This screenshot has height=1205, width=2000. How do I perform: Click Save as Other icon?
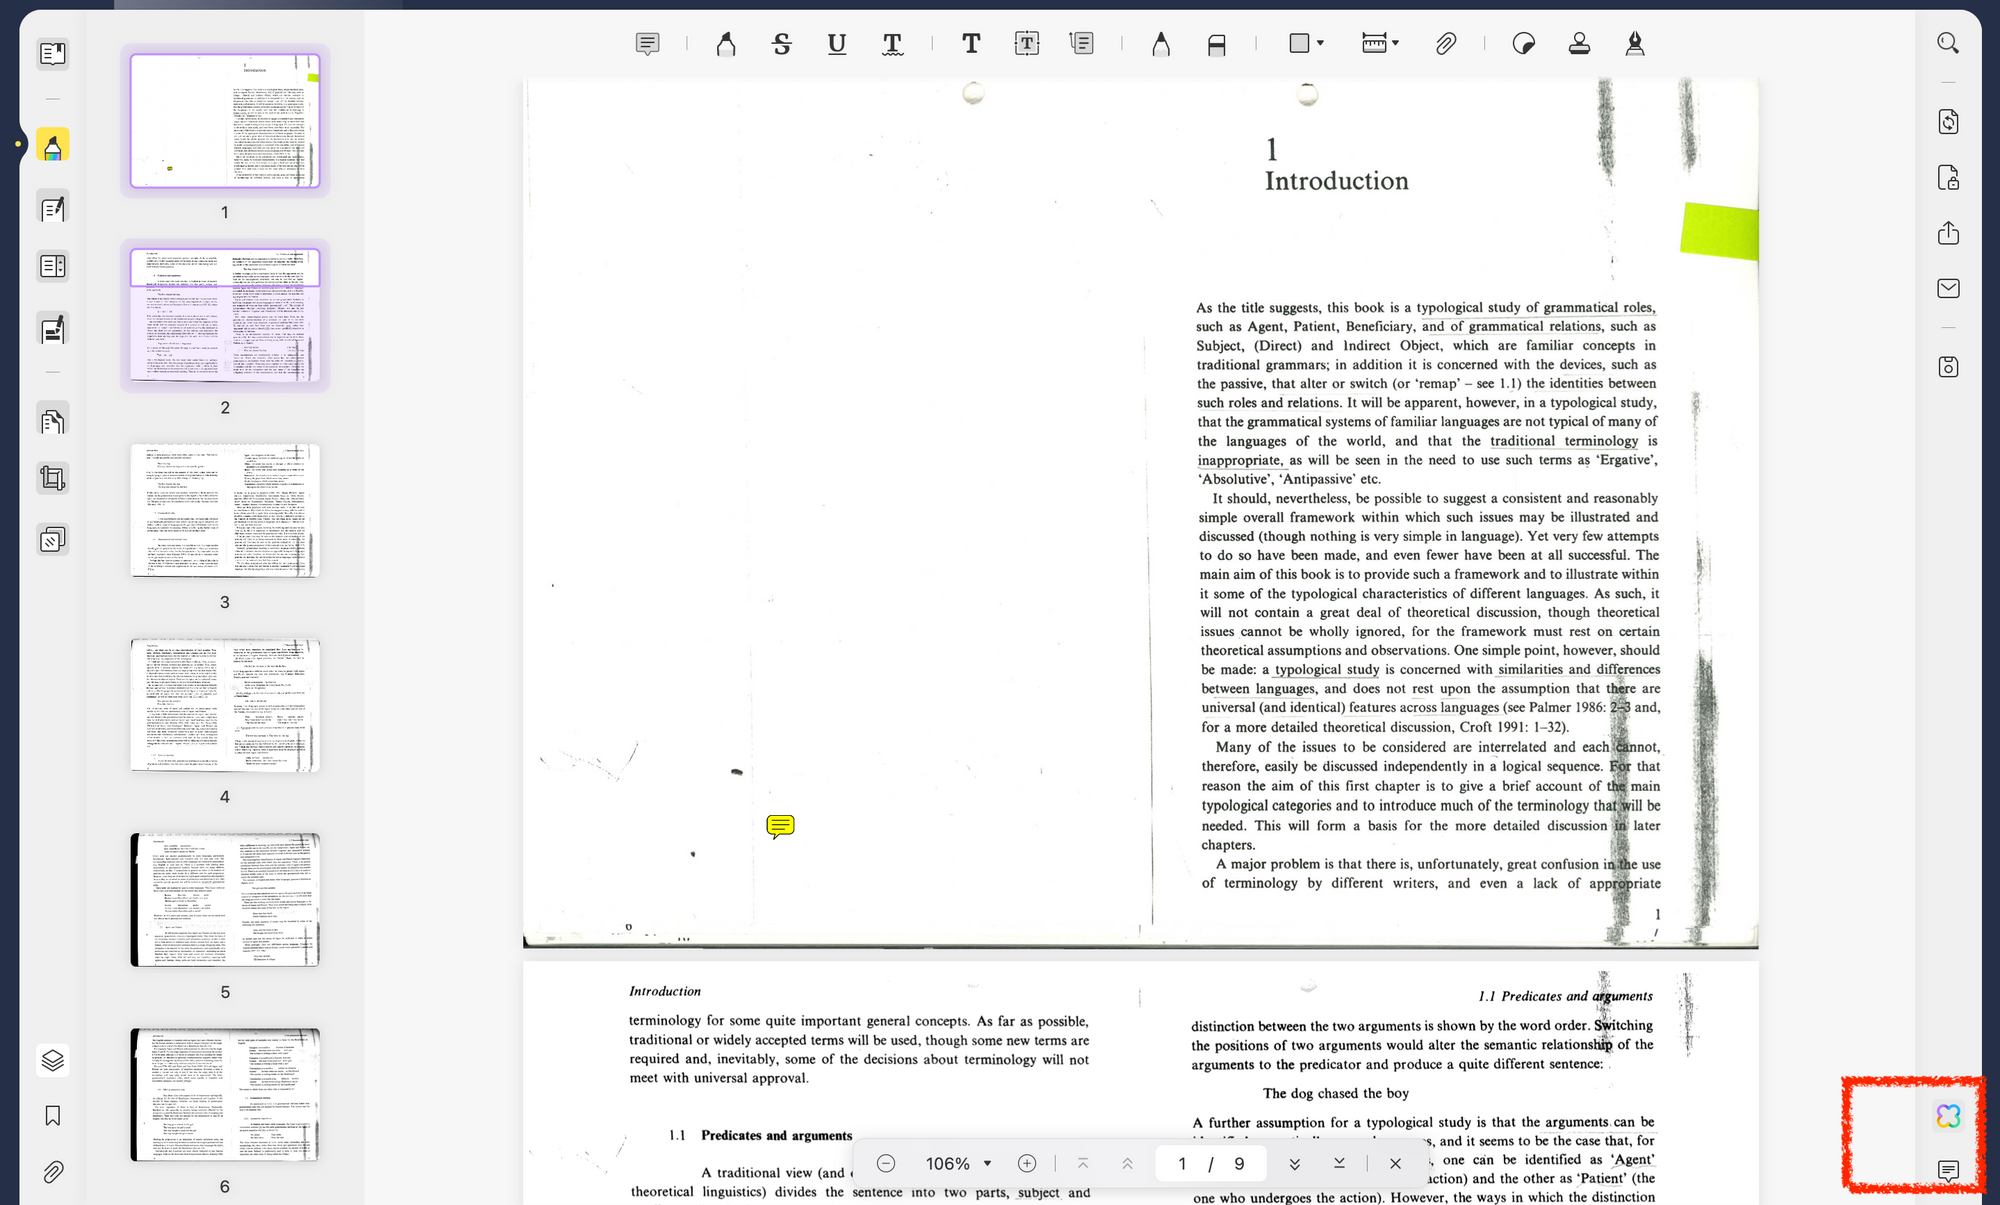point(1948,367)
